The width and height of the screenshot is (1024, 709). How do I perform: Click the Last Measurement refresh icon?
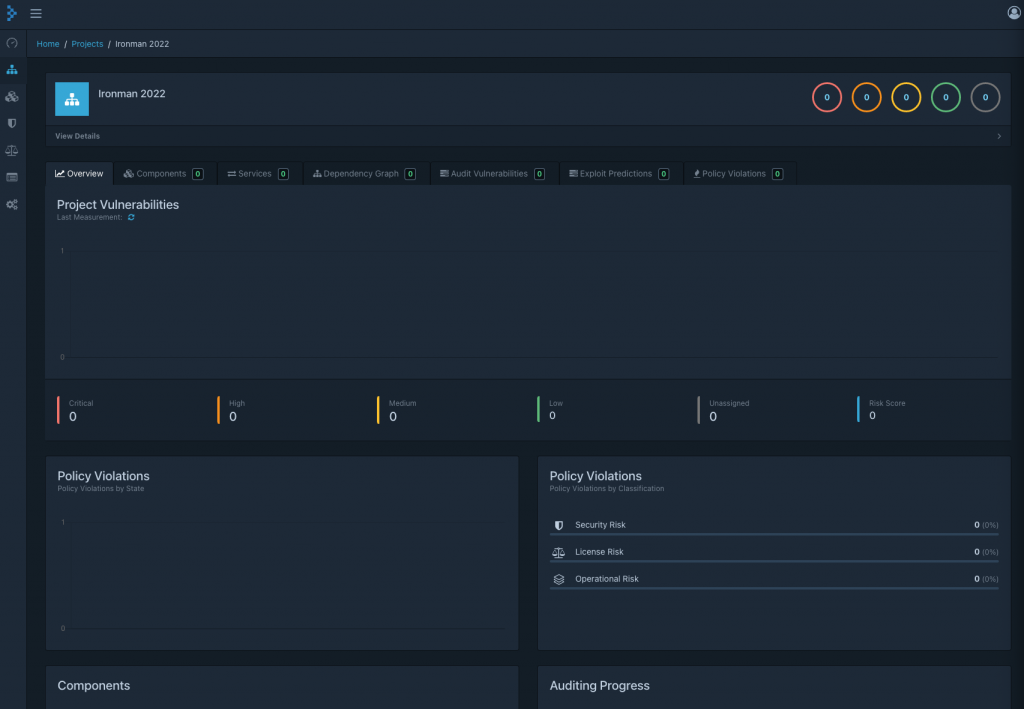pyautogui.click(x=131, y=217)
